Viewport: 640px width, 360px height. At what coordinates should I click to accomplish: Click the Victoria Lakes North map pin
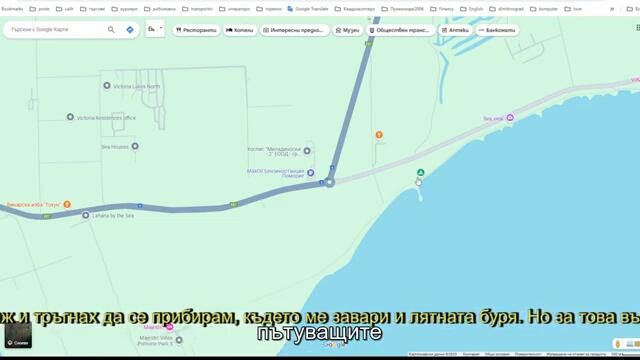[107, 86]
